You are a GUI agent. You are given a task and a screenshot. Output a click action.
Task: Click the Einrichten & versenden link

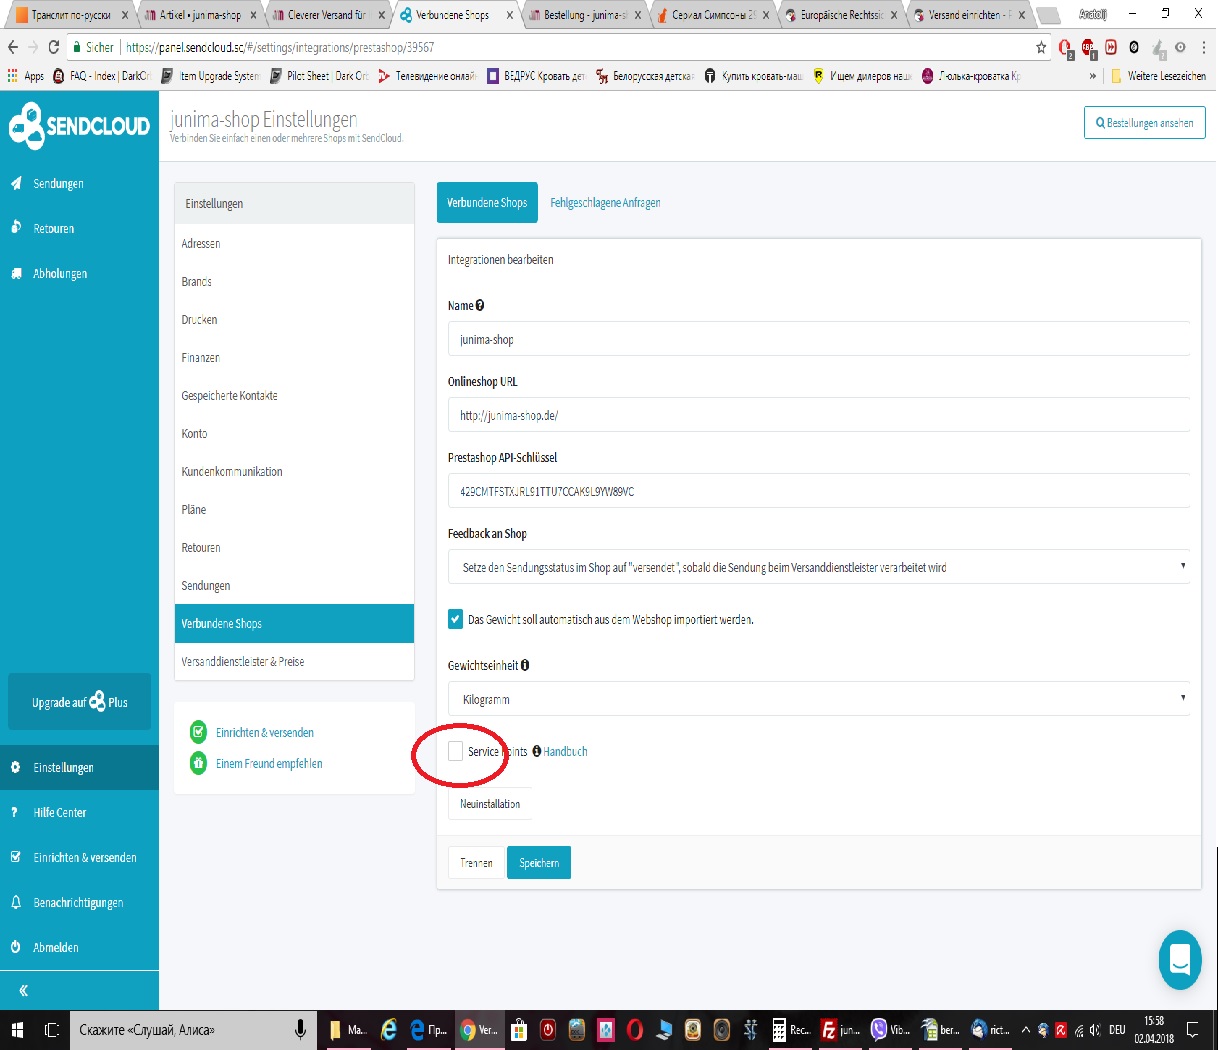pyautogui.click(x=265, y=733)
